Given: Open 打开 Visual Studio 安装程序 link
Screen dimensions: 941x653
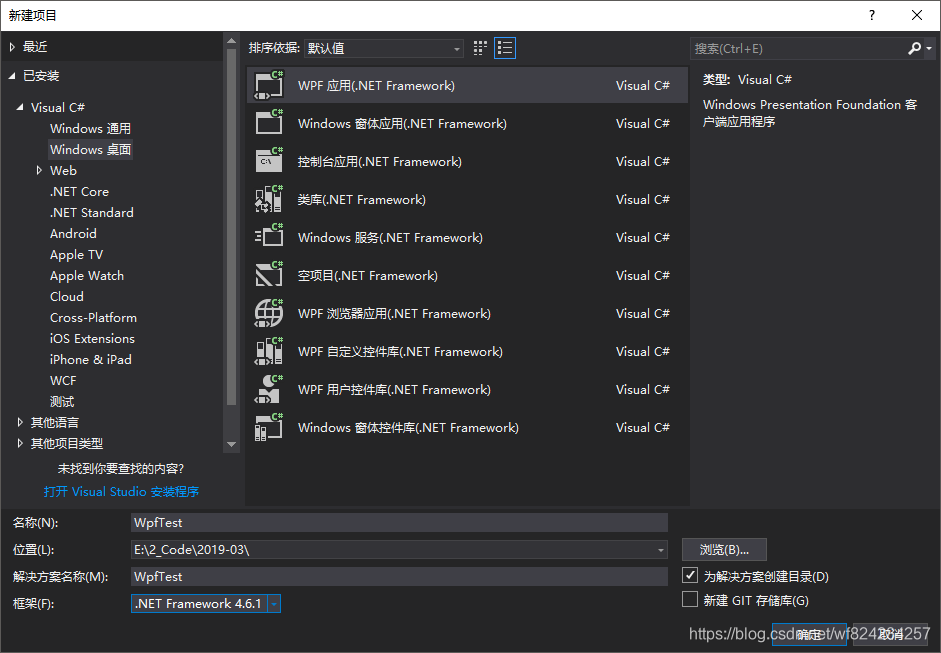Looking at the screenshot, I should tap(121, 492).
